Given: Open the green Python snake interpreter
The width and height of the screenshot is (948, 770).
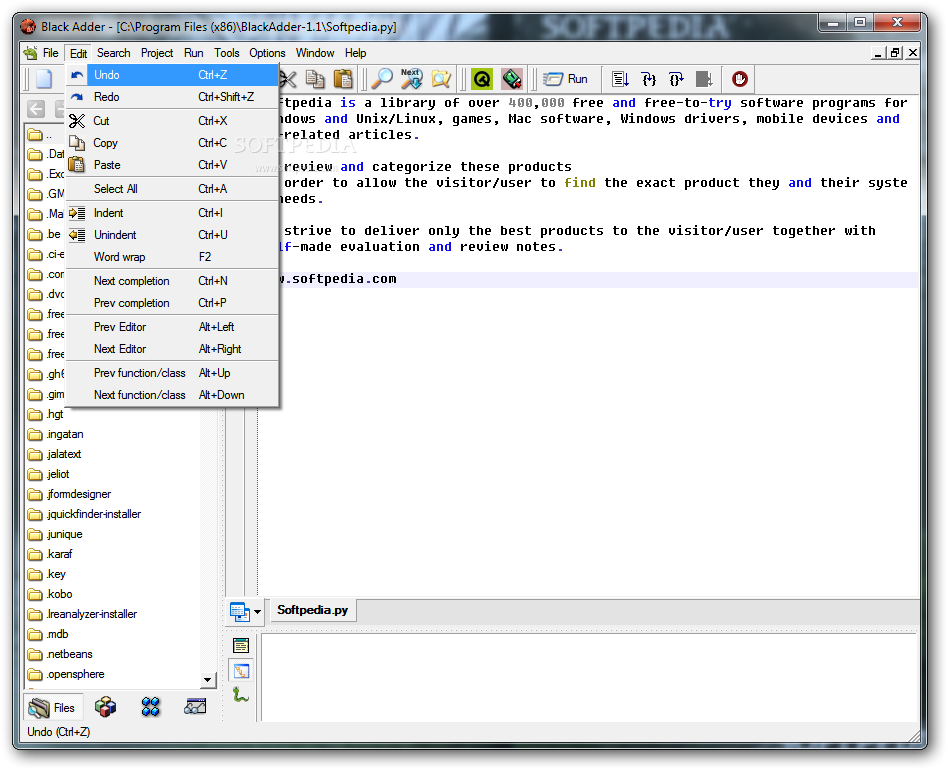Looking at the screenshot, I should click(241, 695).
